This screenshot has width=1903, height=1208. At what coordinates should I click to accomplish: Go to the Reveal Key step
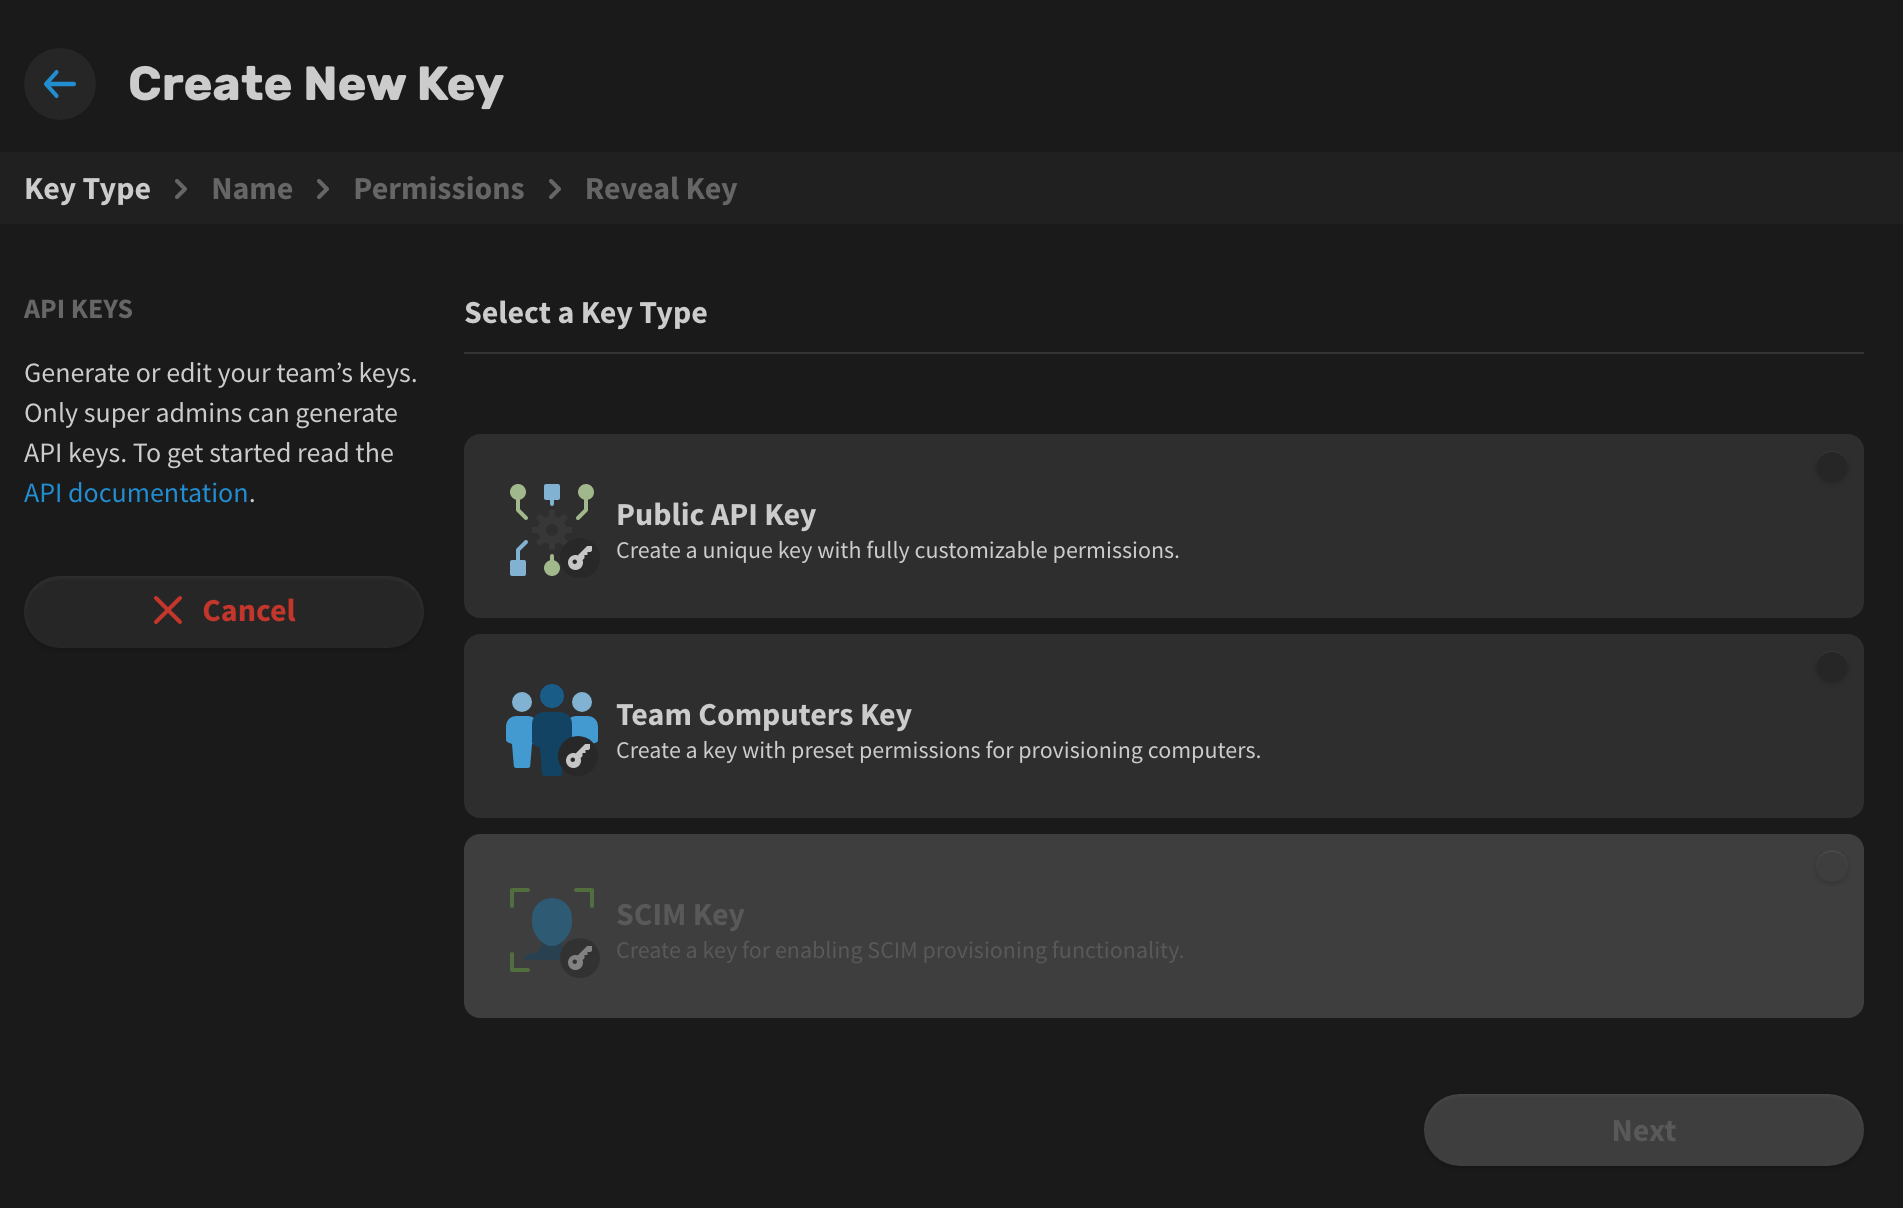[x=661, y=189]
